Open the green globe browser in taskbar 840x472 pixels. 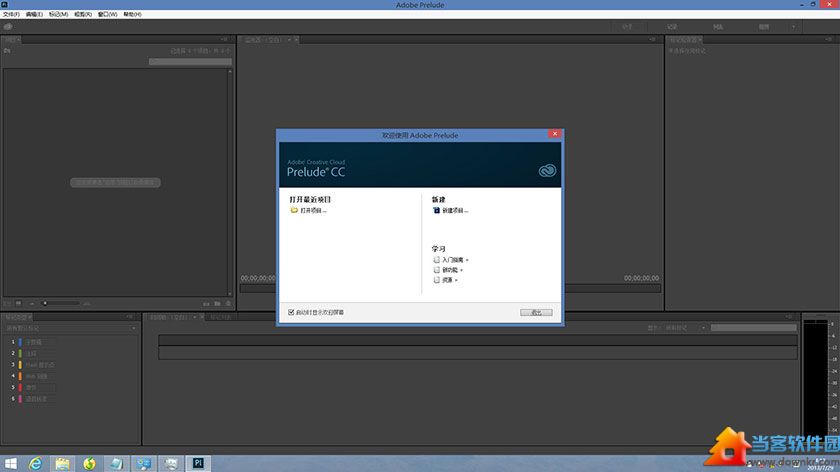click(89, 463)
